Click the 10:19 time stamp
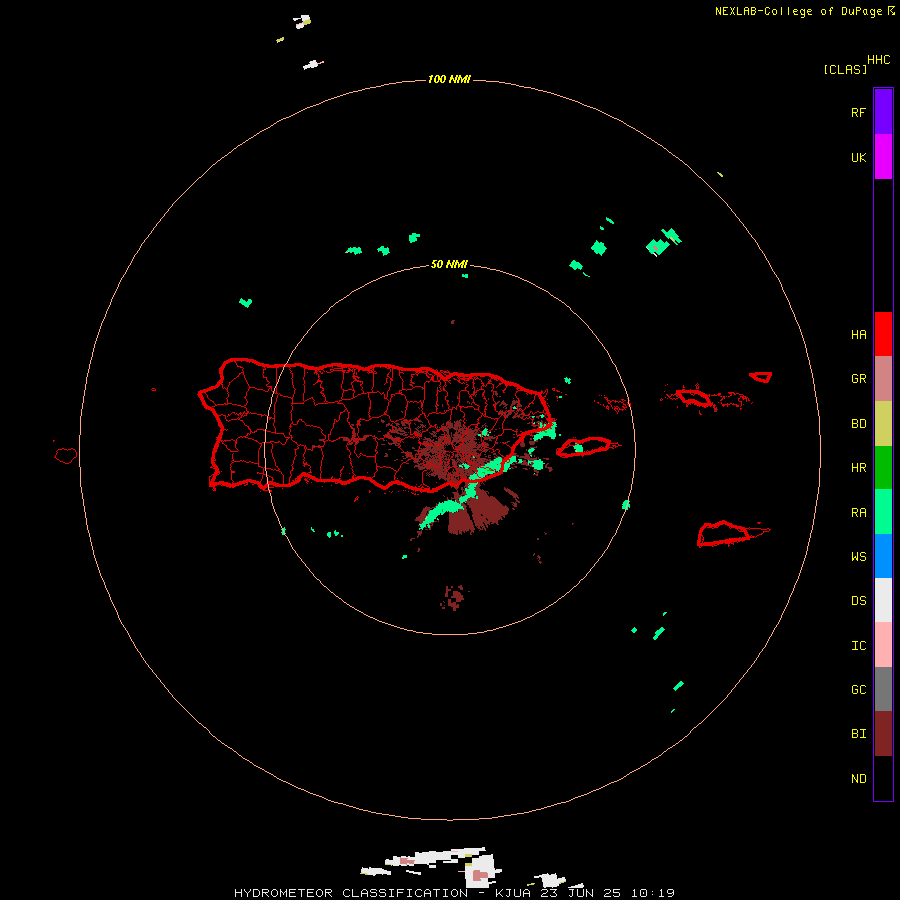Viewport: 900px width, 900px height. click(653, 893)
